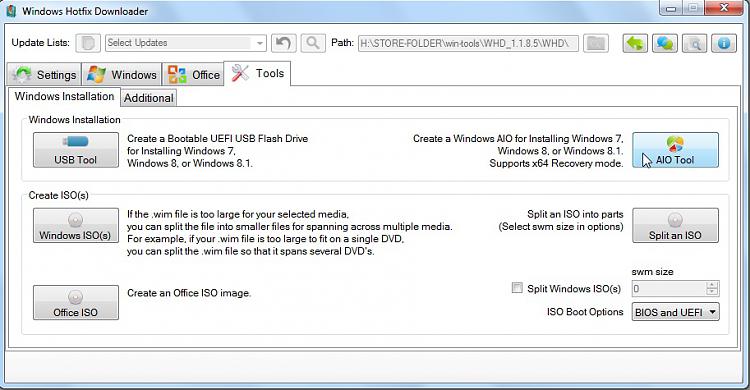The width and height of the screenshot is (750, 390).
Task: Click the 'Update Lists:' label
Action: point(40,43)
